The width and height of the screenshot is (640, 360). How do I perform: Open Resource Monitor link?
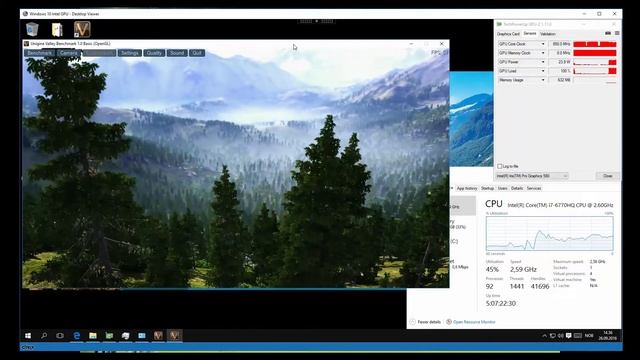(471, 322)
